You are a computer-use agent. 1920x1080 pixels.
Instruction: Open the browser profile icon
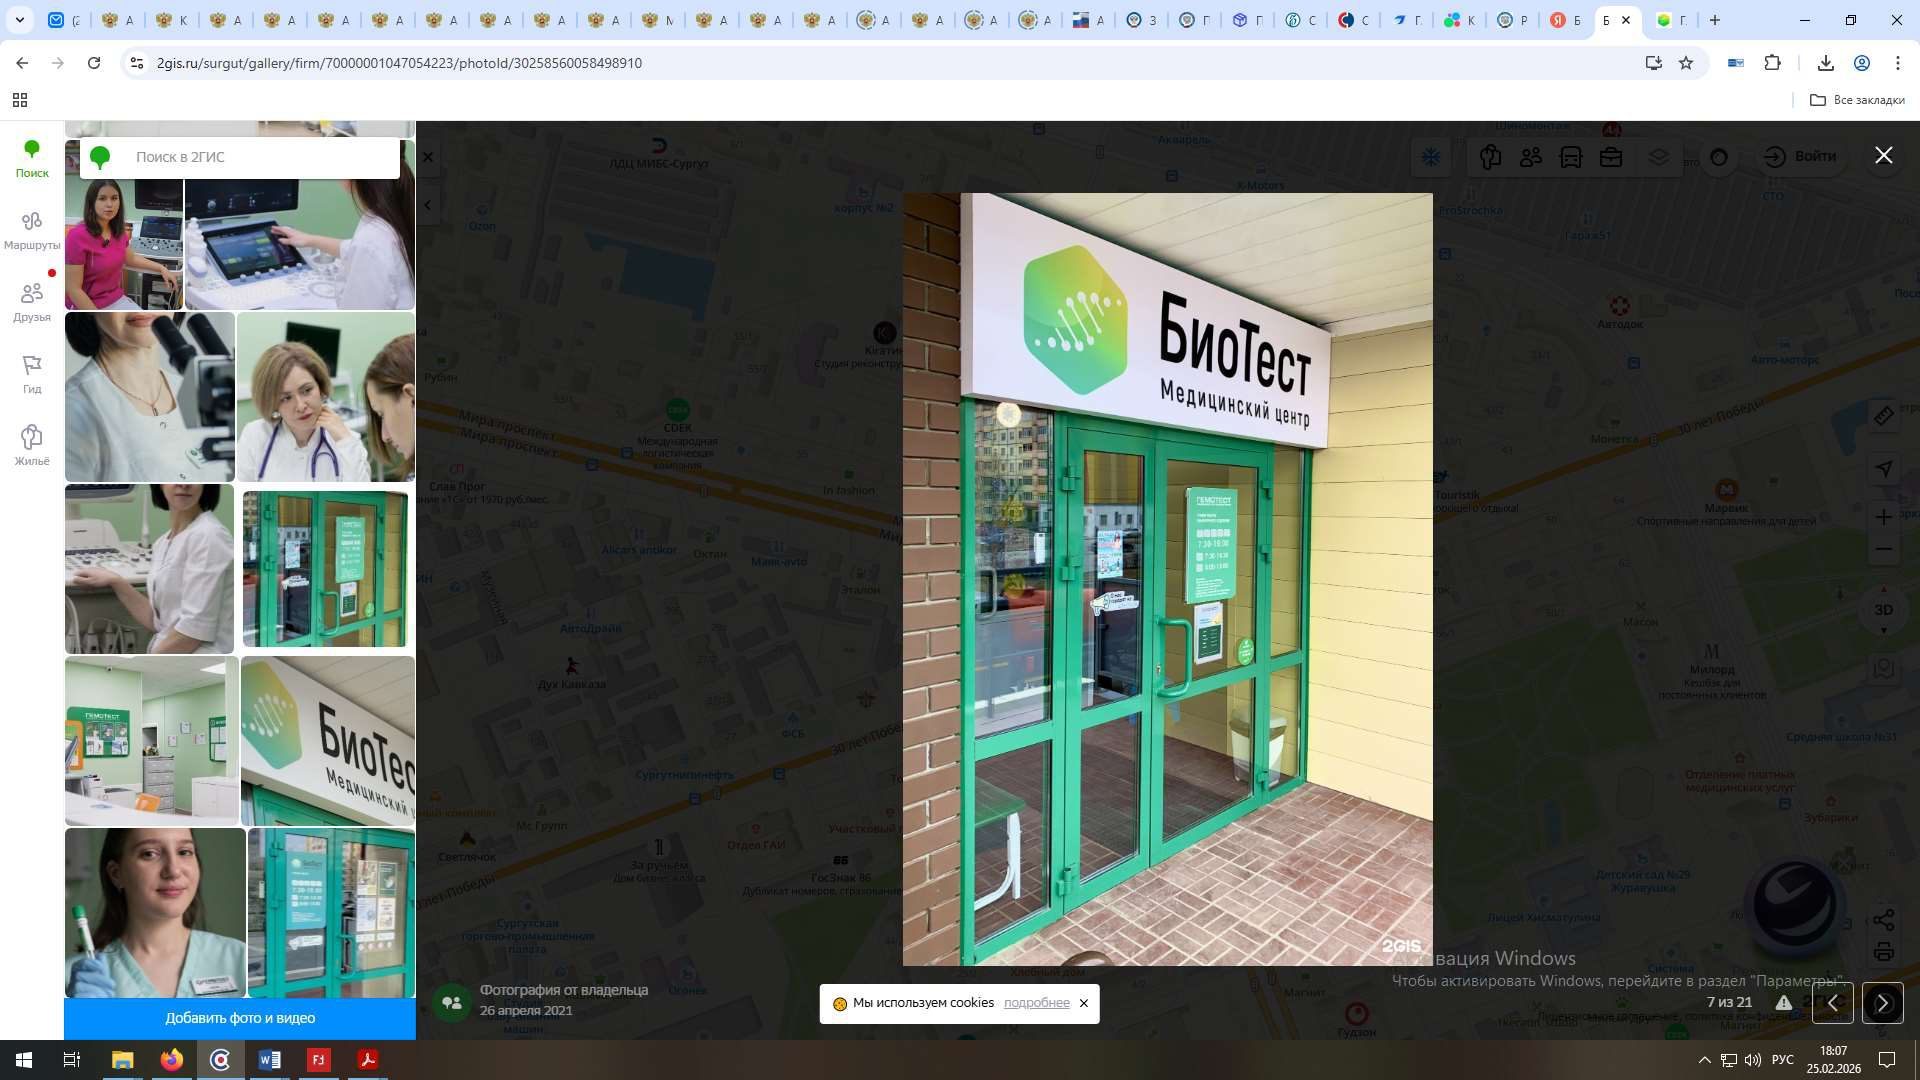coord(1862,63)
